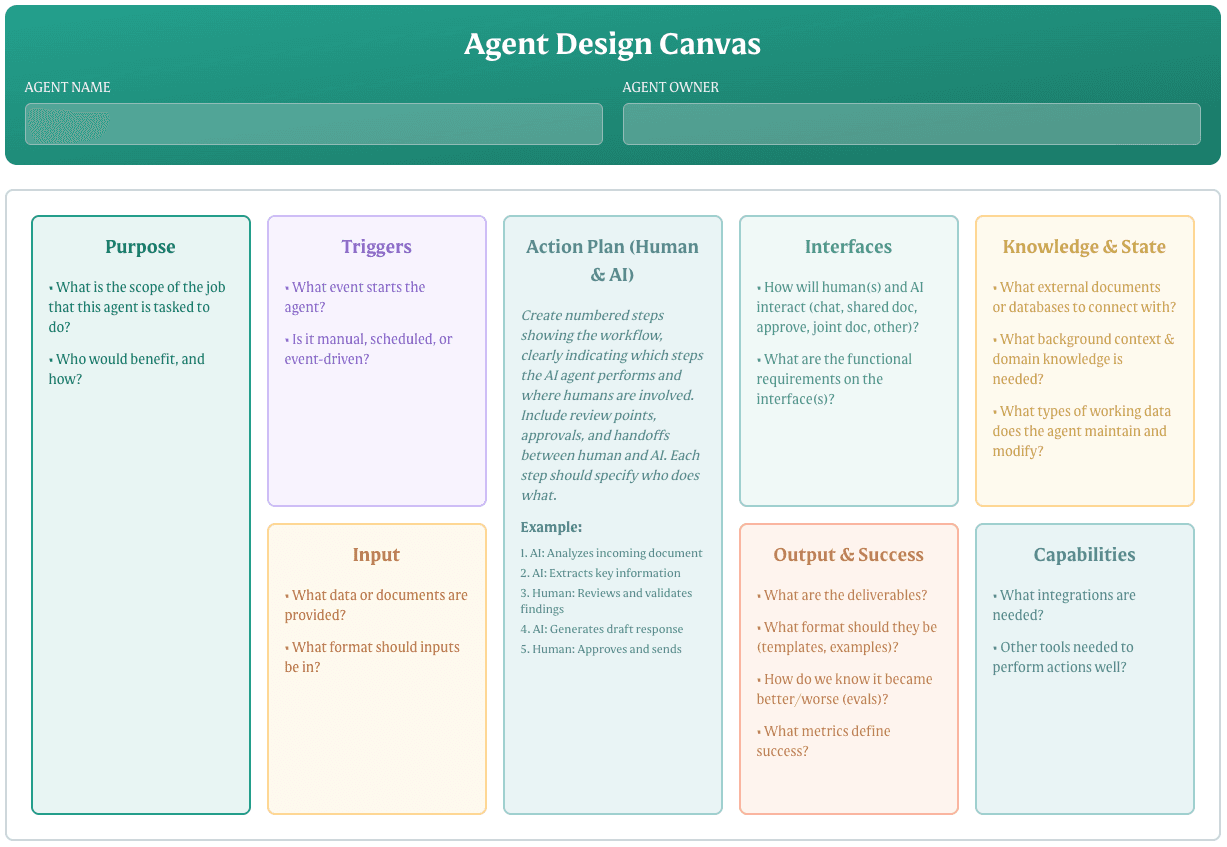Select the Agent Design Canvas title
The image size is (1227, 847).
pyautogui.click(x=612, y=44)
